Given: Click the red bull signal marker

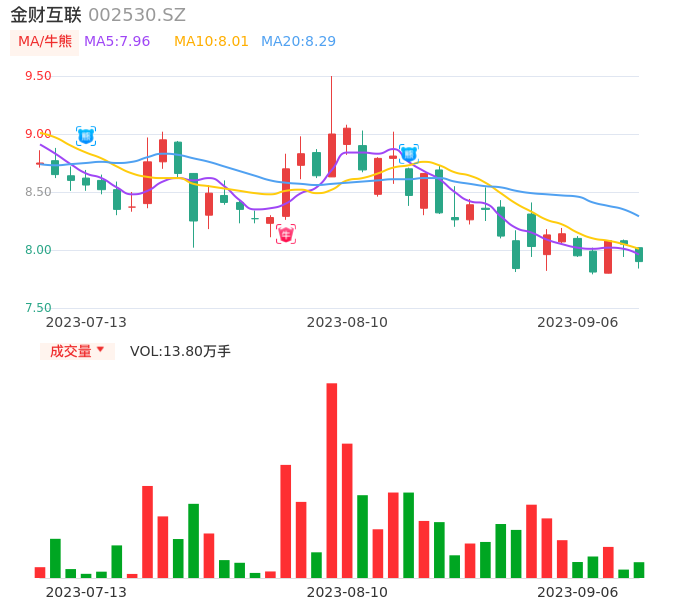Looking at the screenshot, I should tap(286, 235).
